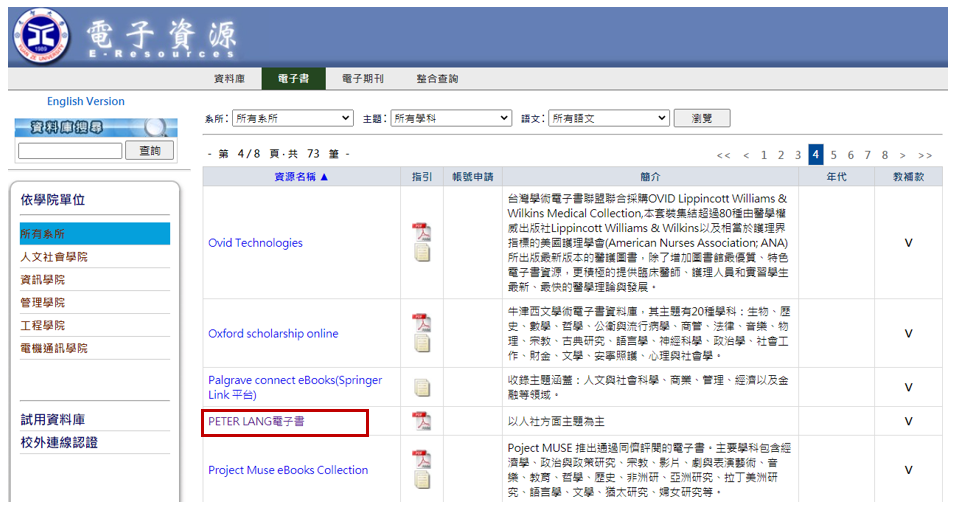Viewport: 955px width, 508px height.
Task: Click the database search input field
Action: pos(70,151)
